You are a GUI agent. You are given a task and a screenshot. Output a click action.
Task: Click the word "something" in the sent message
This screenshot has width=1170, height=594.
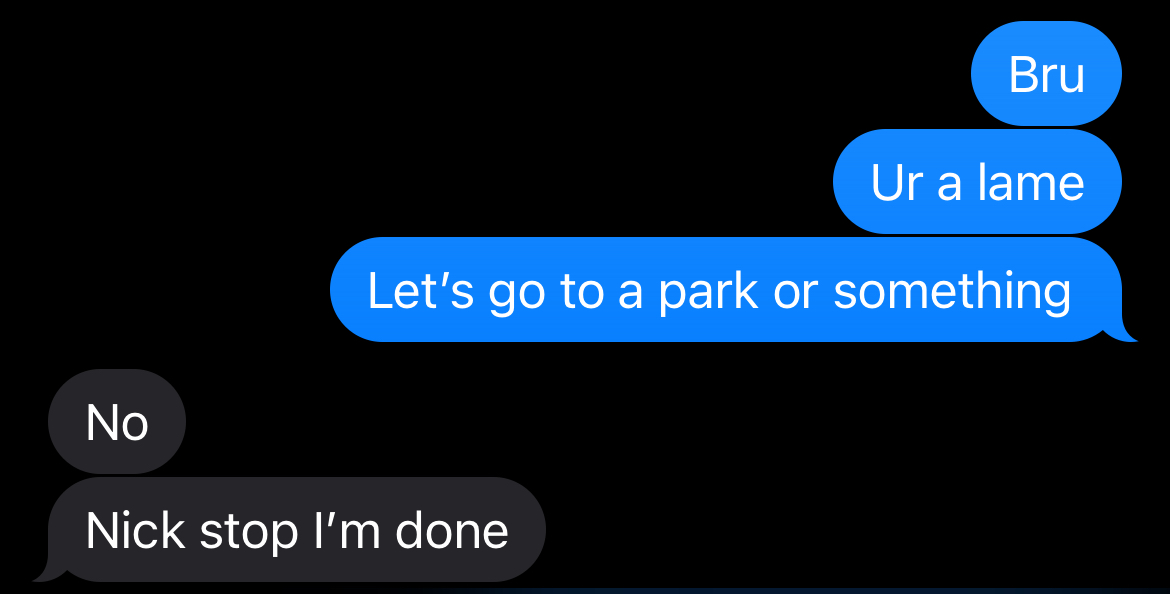952,291
